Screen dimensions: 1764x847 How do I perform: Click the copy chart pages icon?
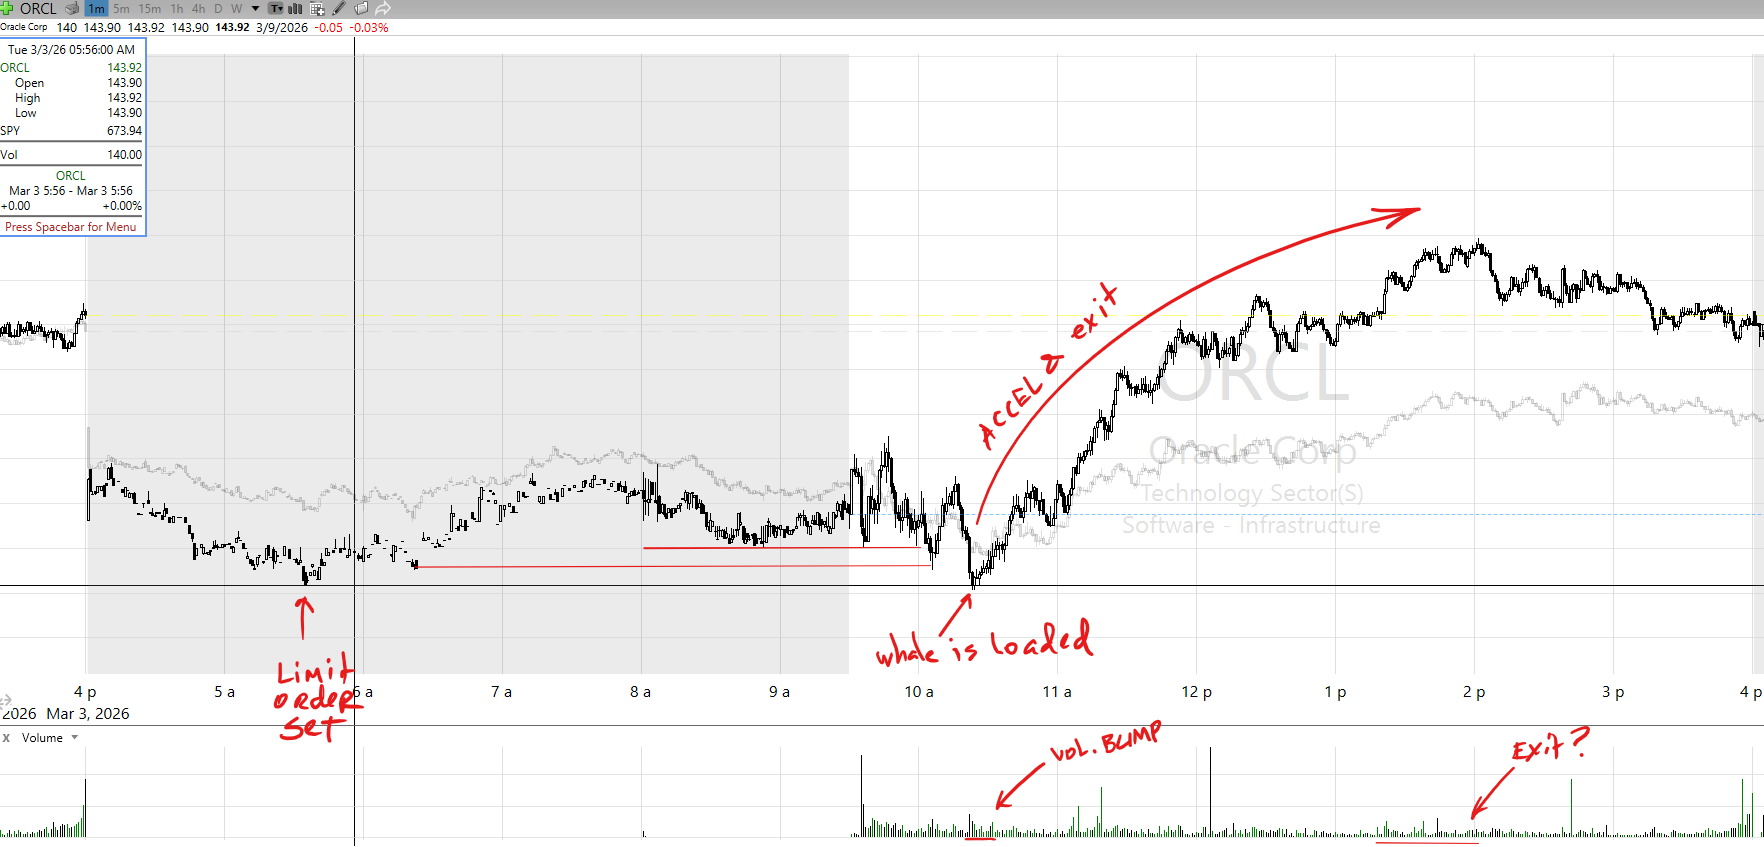click(361, 8)
